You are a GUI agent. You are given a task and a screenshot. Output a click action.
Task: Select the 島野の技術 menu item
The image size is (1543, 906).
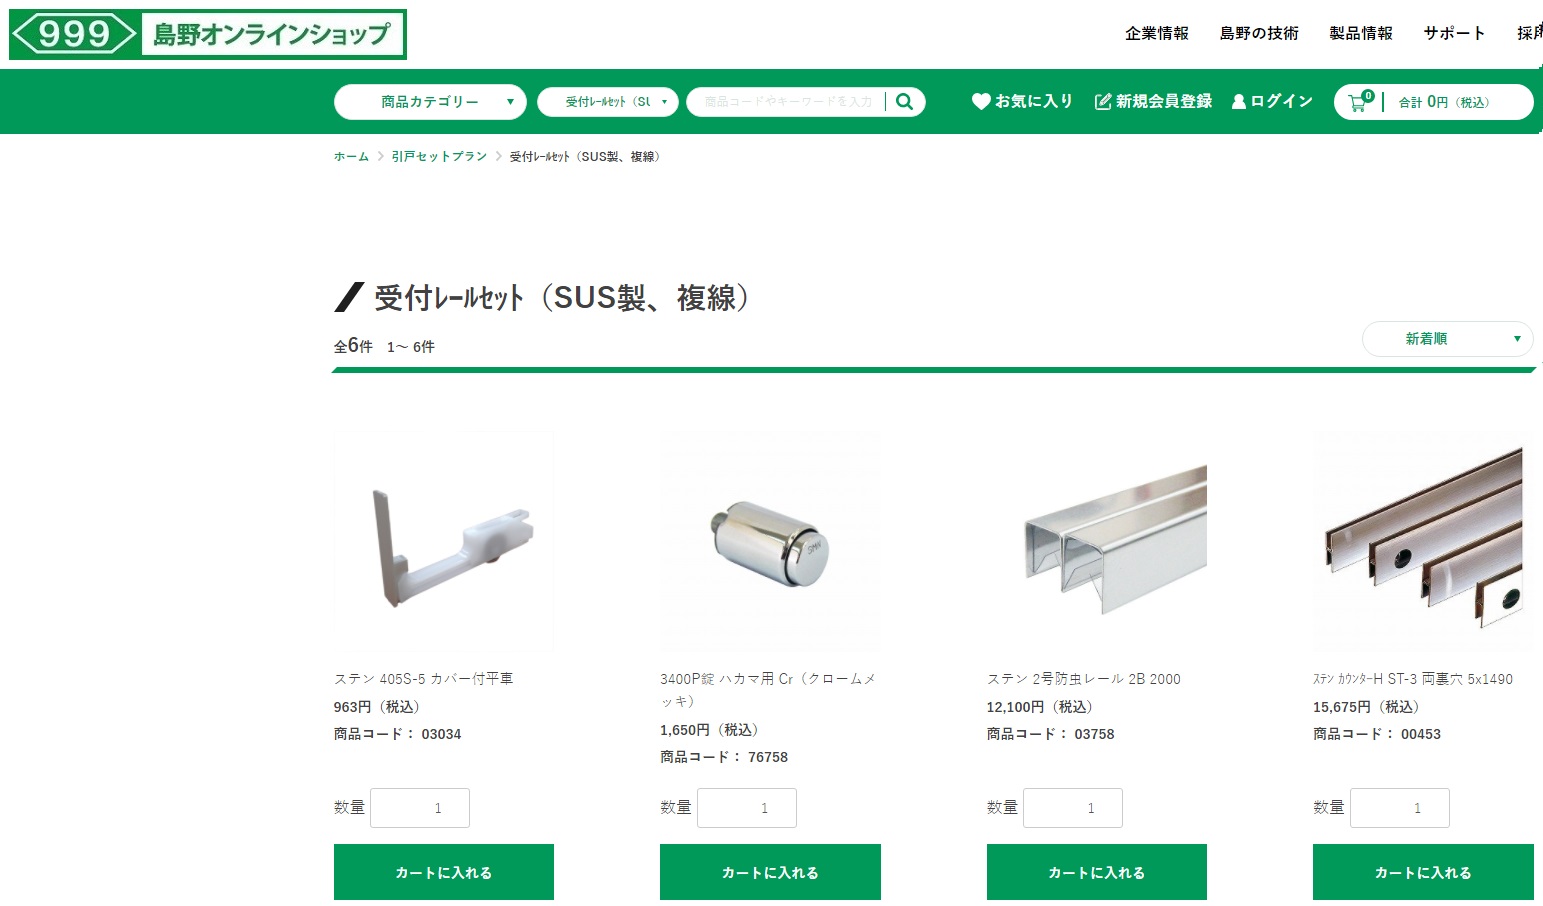[x=1259, y=33]
